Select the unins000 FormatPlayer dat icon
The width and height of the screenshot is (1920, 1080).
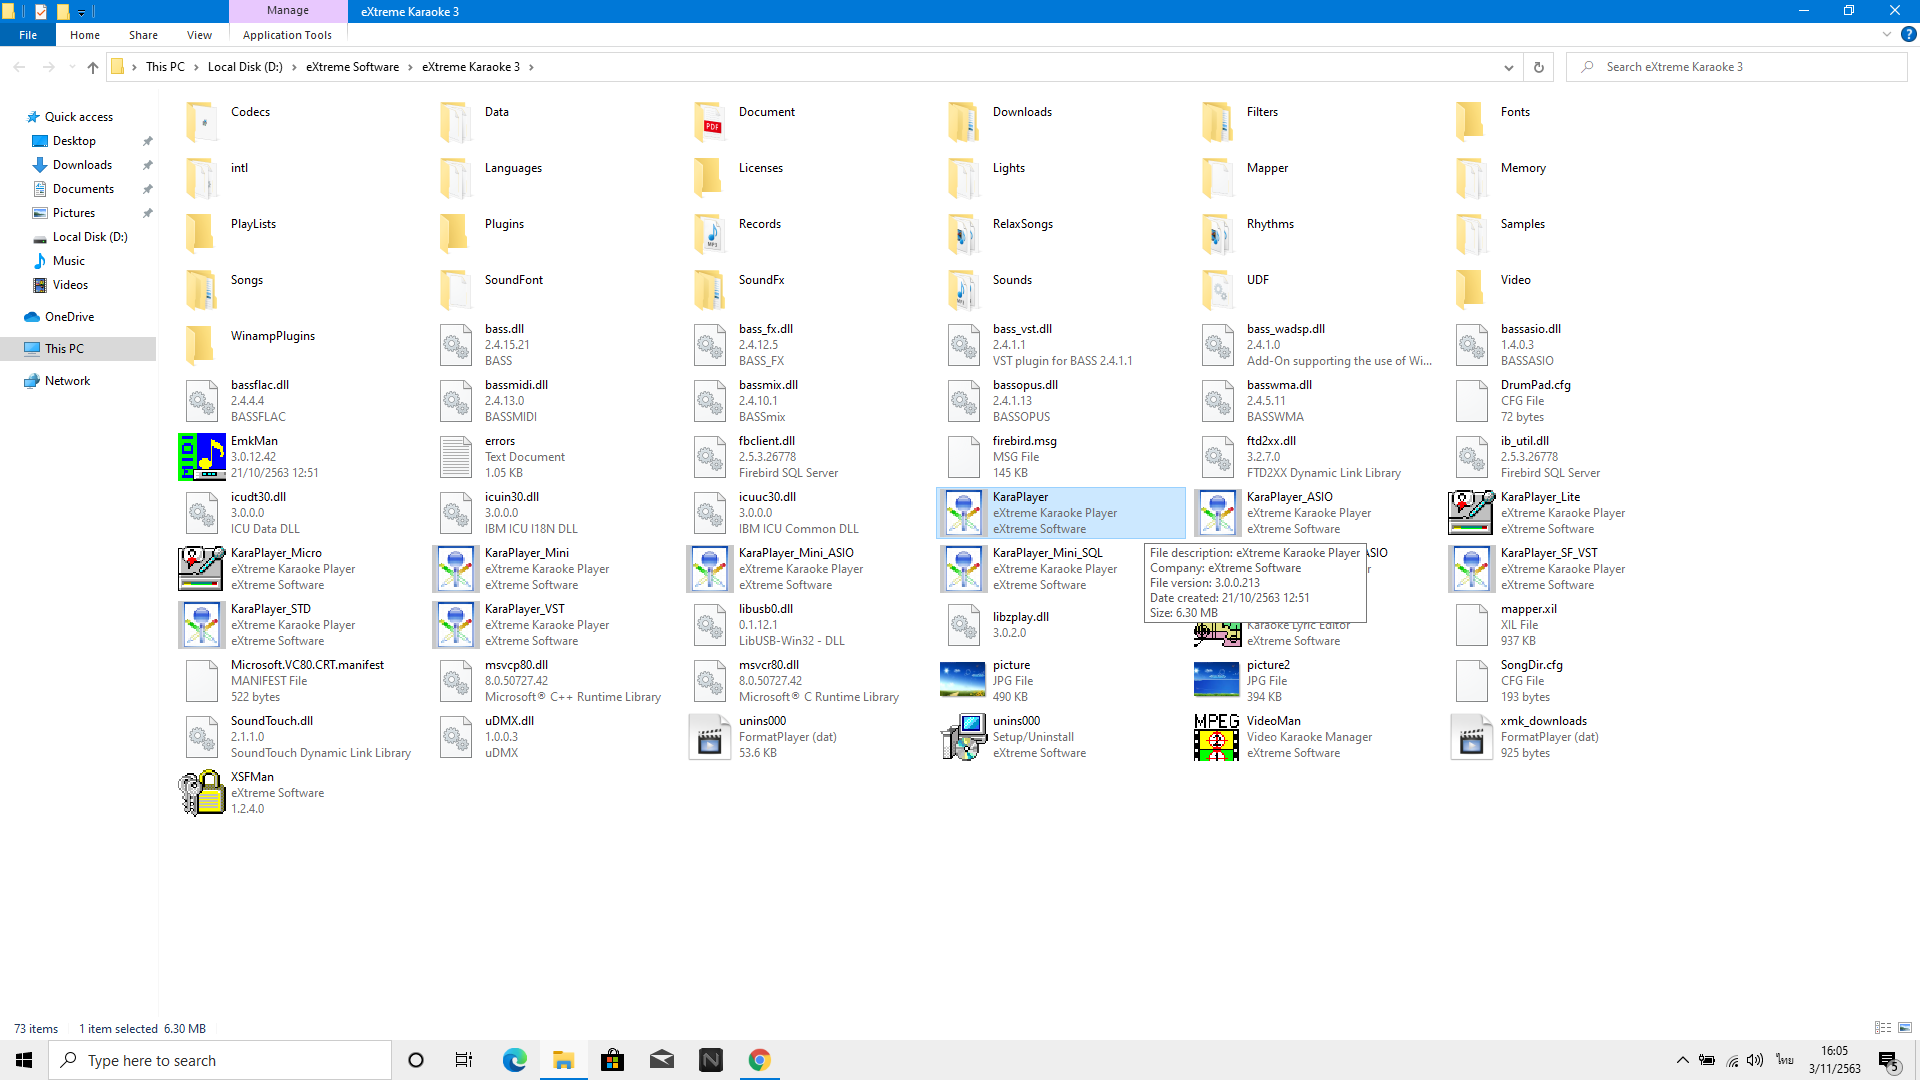710,737
